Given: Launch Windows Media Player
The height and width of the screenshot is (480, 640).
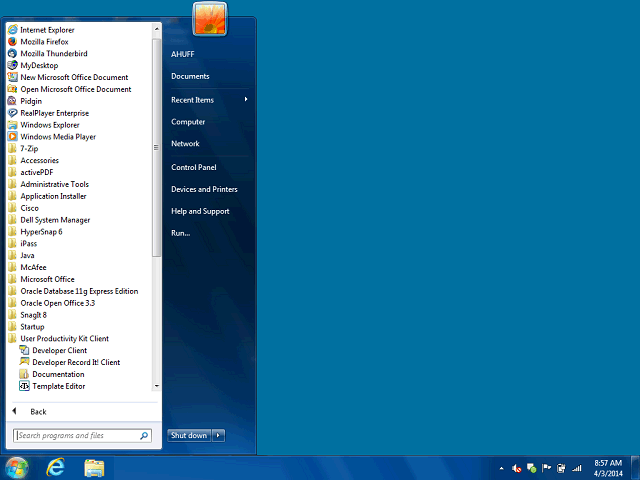Looking at the screenshot, I should (x=58, y=137).
